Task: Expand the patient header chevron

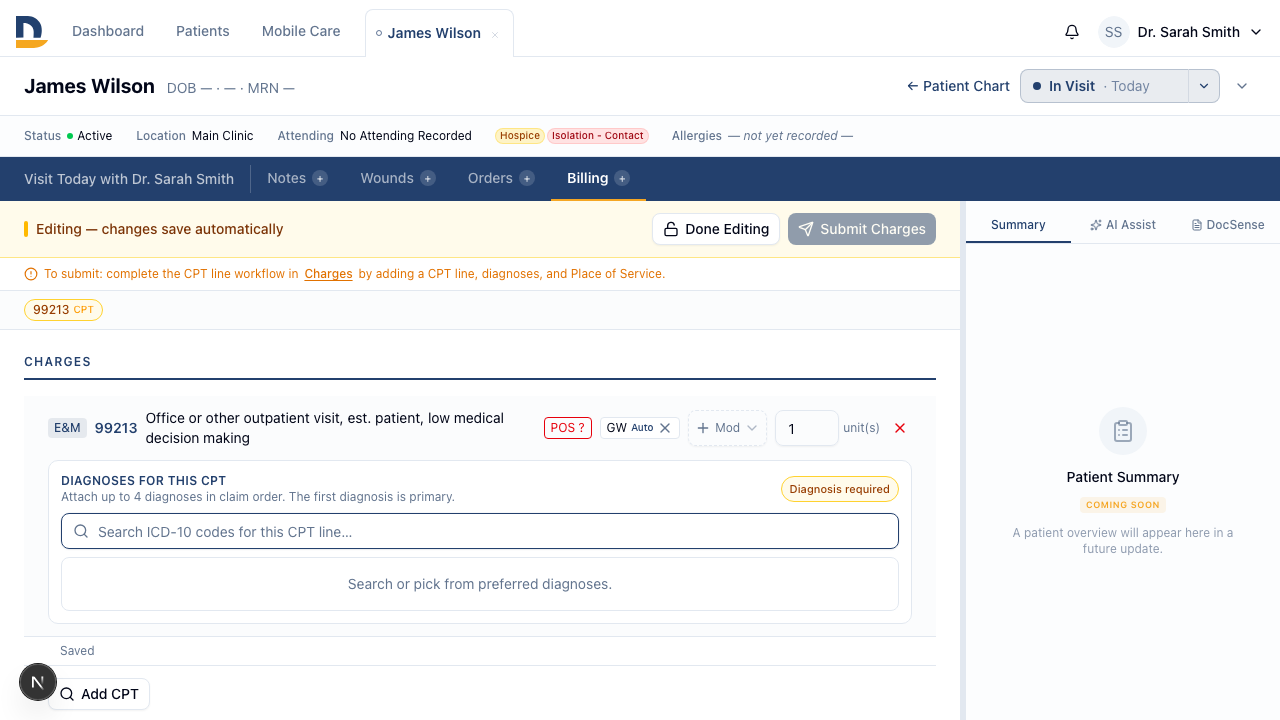Action: (x=1242, y=86)
